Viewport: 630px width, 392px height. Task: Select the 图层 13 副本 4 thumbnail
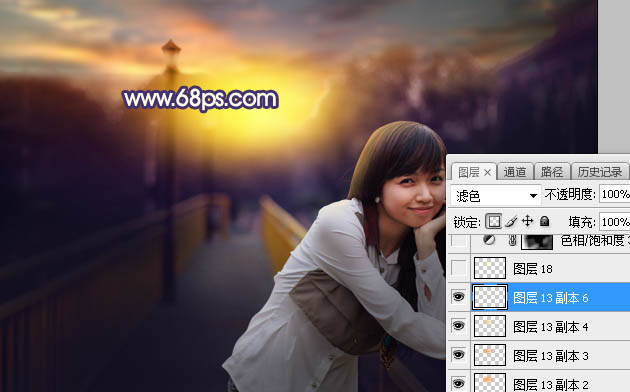tap(490, 326)
